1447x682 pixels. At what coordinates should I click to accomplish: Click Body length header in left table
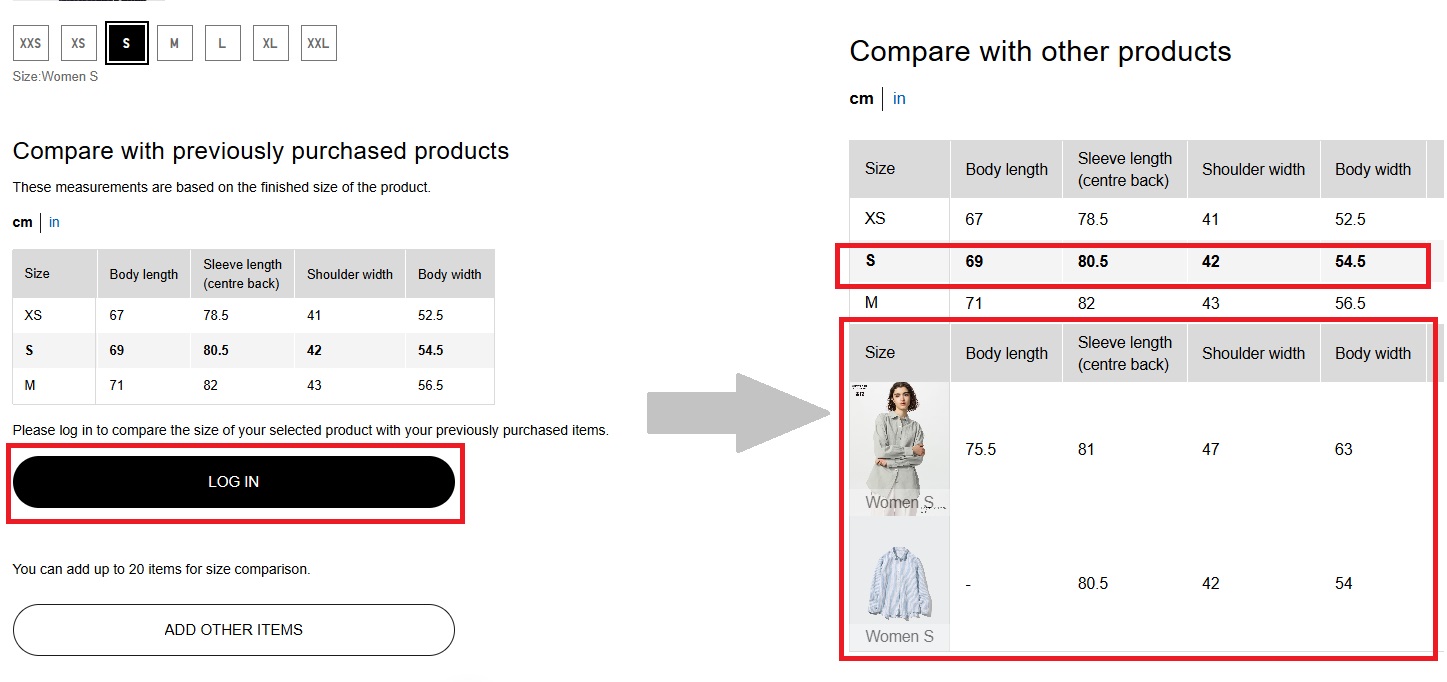point(144,274)
